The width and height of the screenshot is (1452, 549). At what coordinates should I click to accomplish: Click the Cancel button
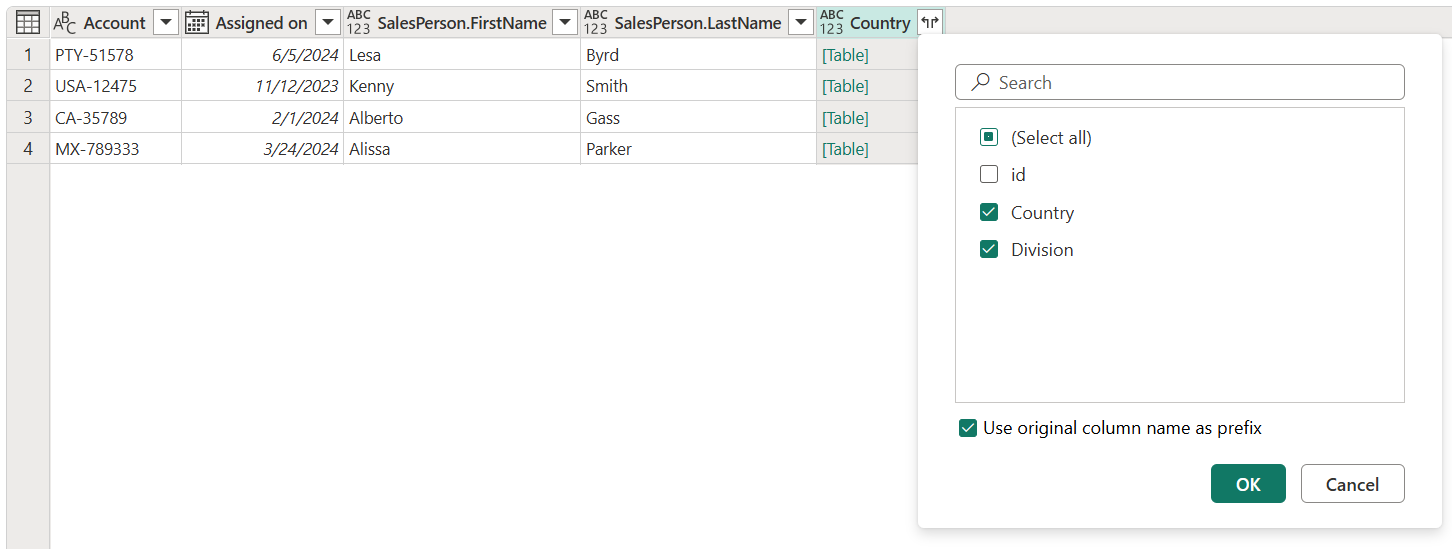(1352, 484)
